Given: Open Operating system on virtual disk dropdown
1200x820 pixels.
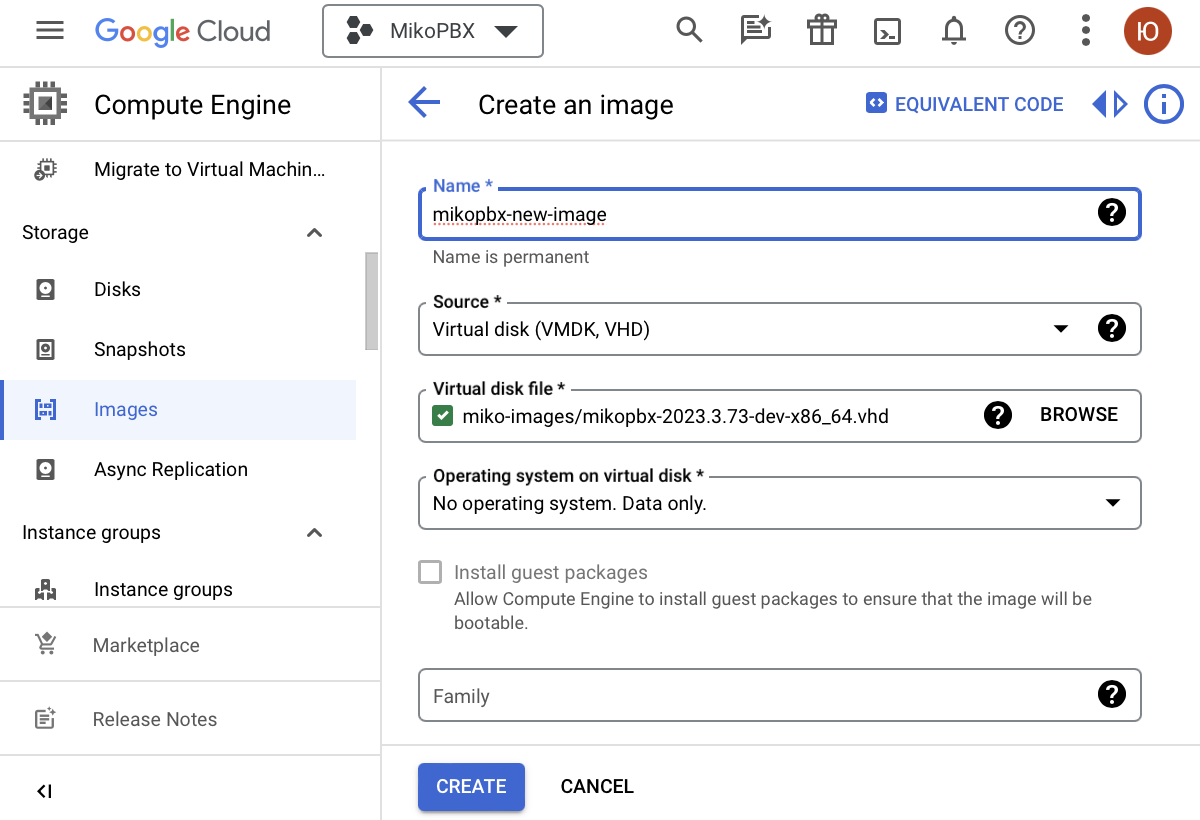Looking at the screenshot, I should (x=1112, y=503).
